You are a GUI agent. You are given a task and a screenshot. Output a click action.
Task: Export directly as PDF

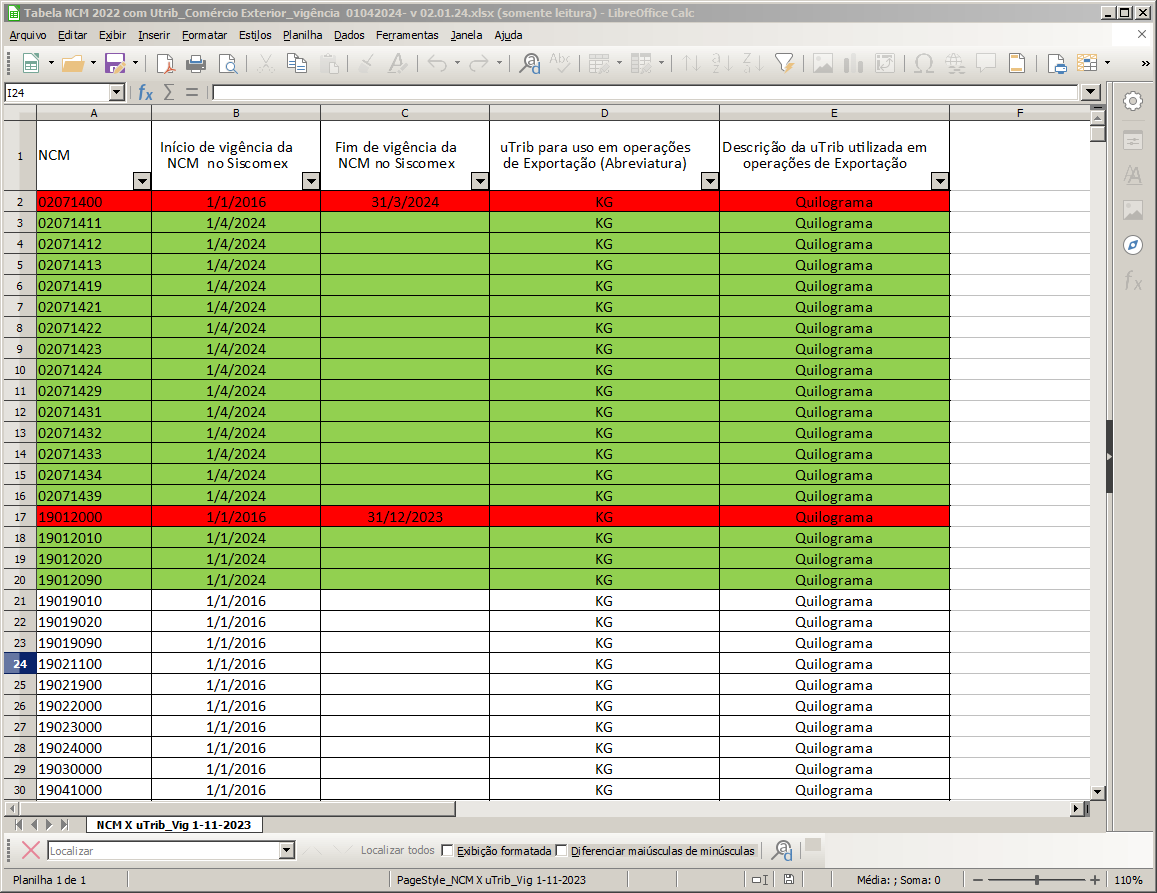[x=165, y=63]
